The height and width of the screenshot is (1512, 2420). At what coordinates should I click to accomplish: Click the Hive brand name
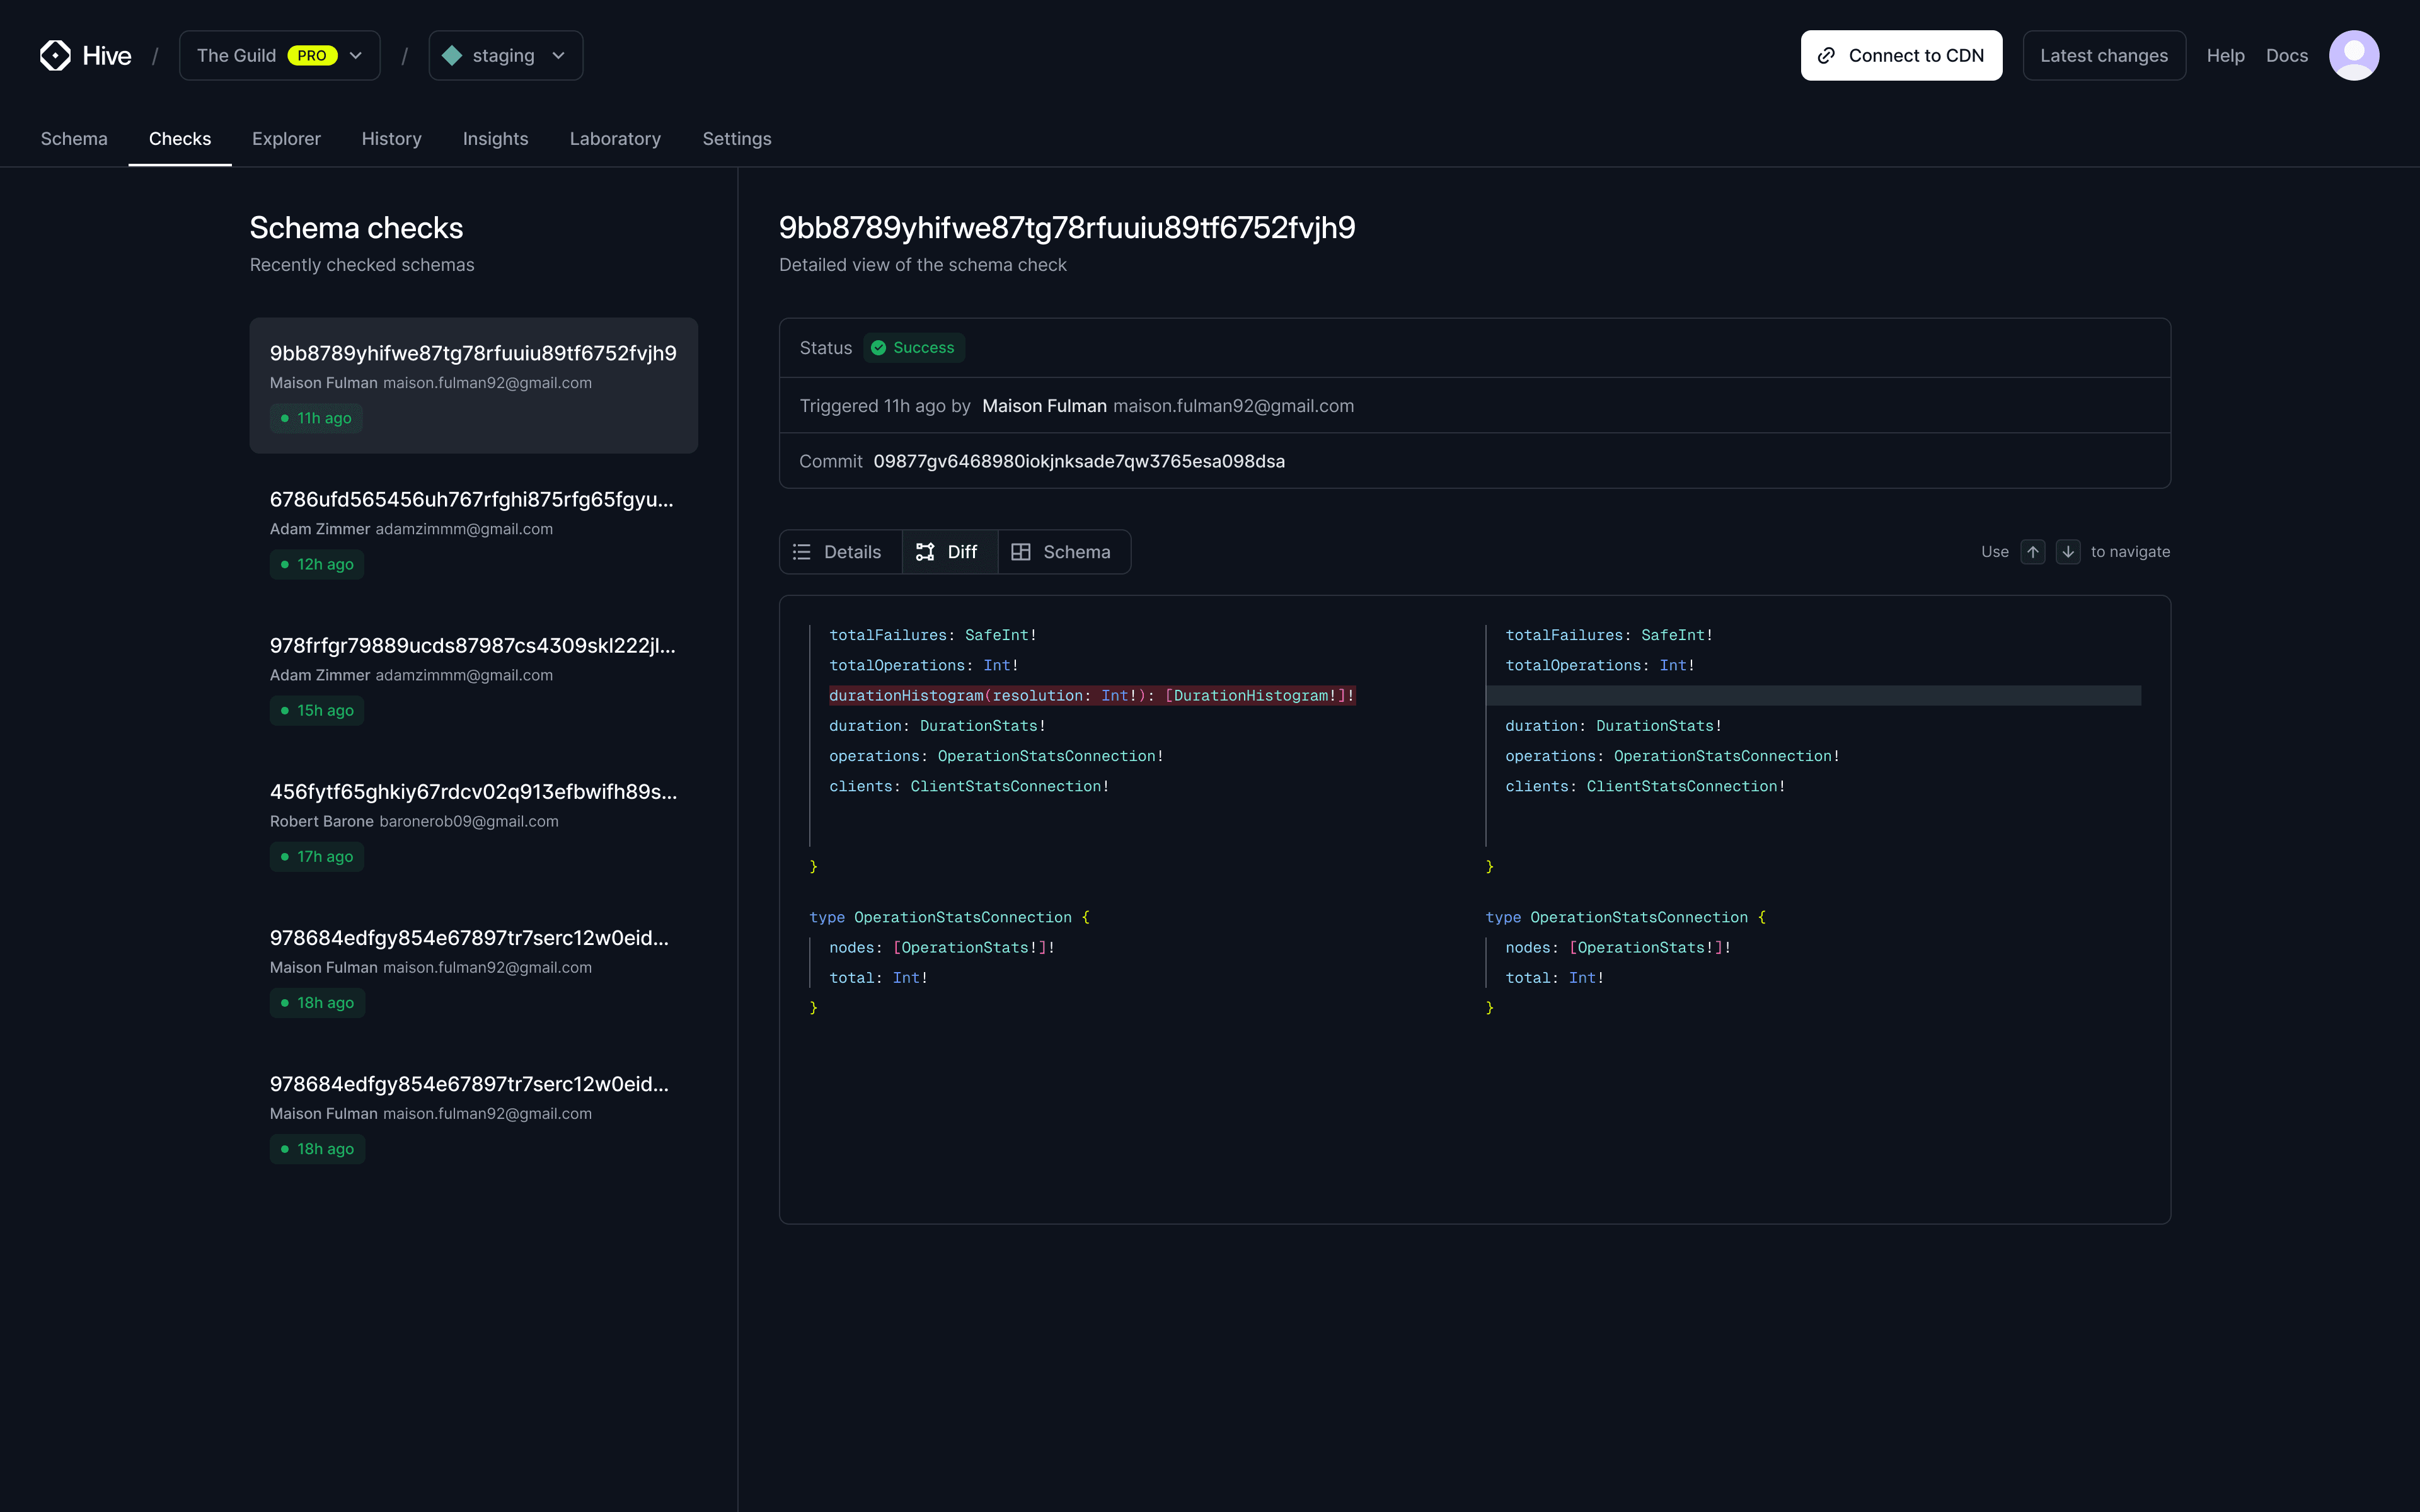tap(107, 56)
